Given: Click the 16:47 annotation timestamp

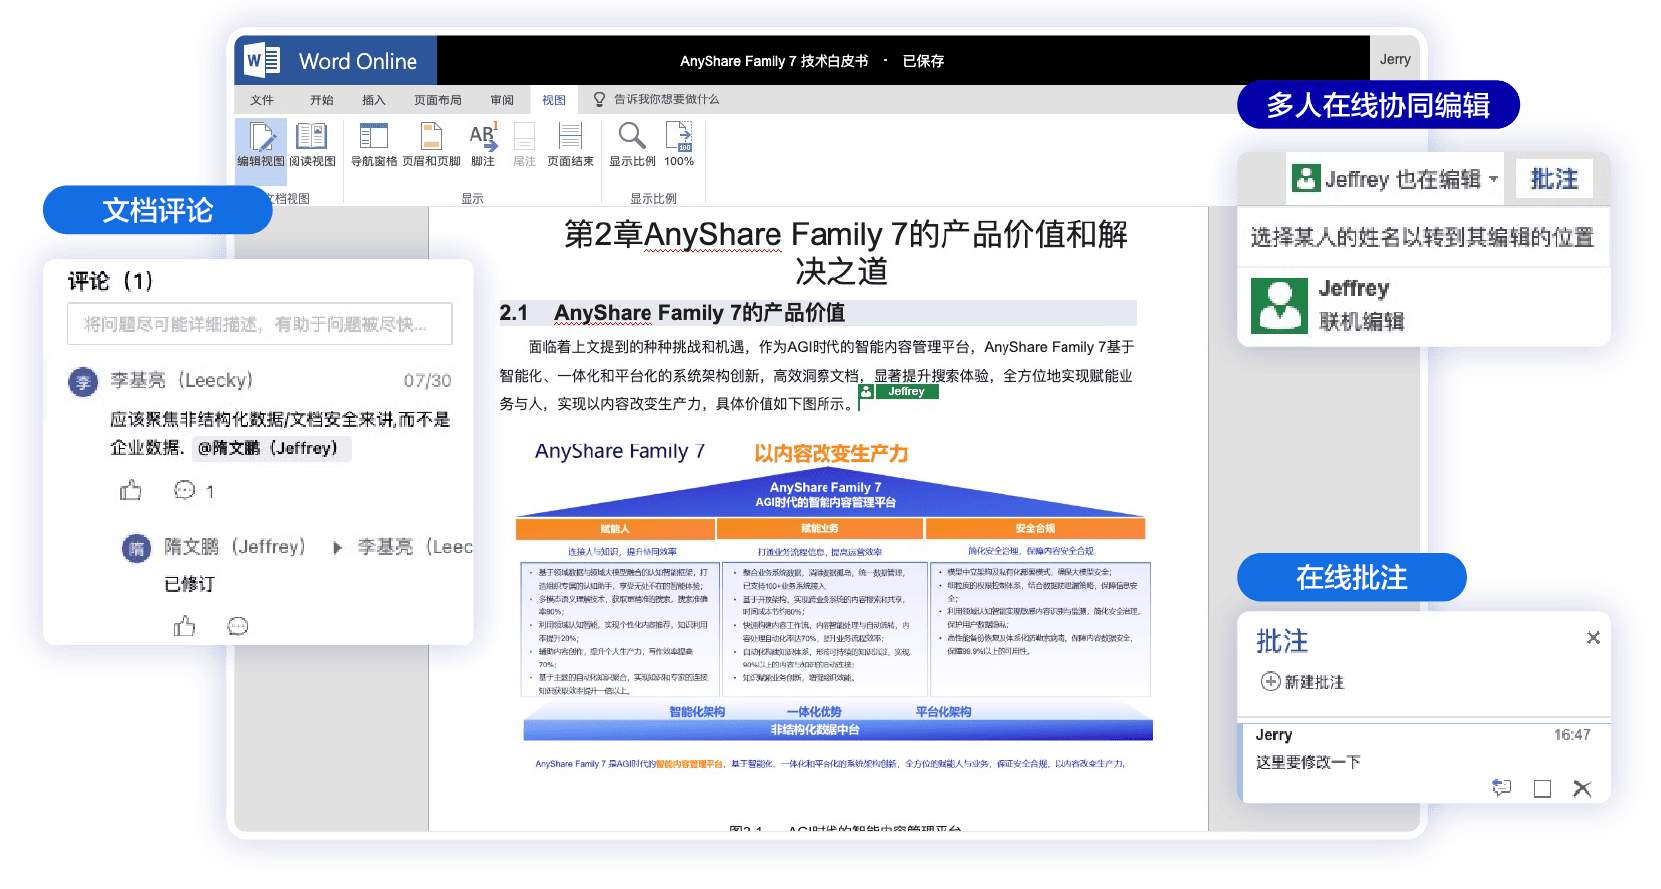Looking at the screenshot, I should click(x=1572, y=735).
